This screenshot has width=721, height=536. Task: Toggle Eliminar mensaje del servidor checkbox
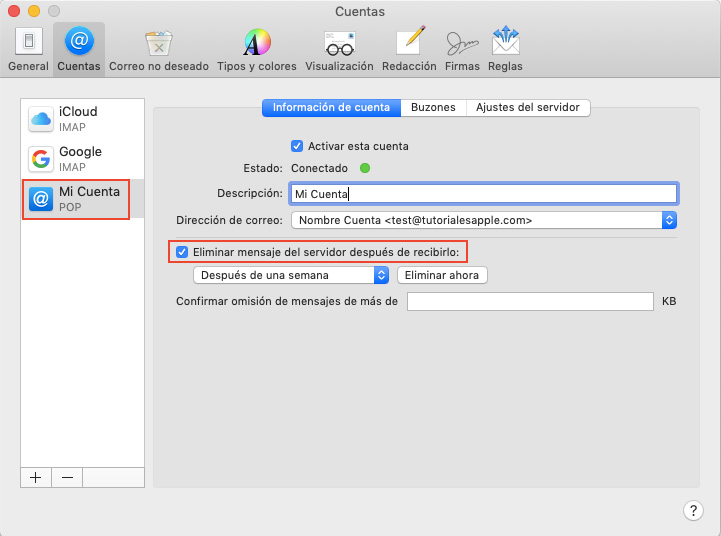(182, 252)
